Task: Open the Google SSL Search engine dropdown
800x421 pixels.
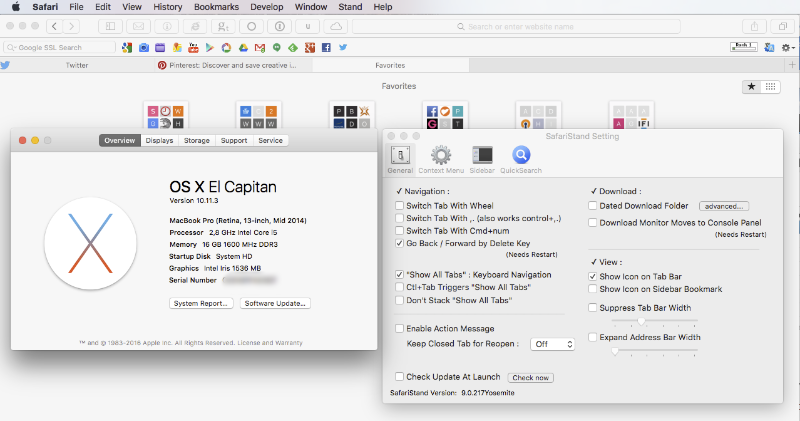Action: click(11, 47)
